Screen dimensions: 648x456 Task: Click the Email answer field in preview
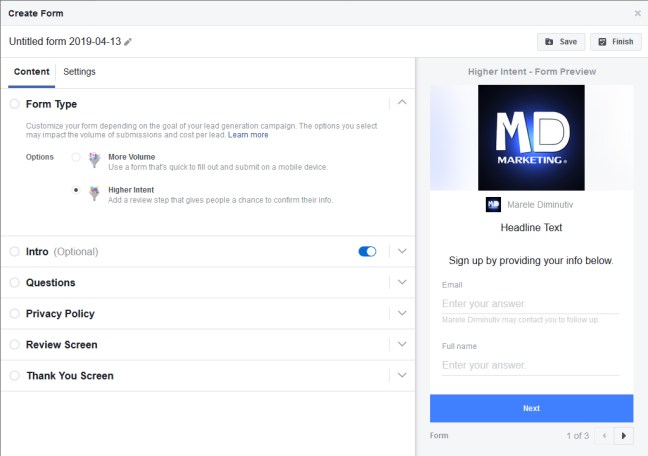tap(531, 304)
